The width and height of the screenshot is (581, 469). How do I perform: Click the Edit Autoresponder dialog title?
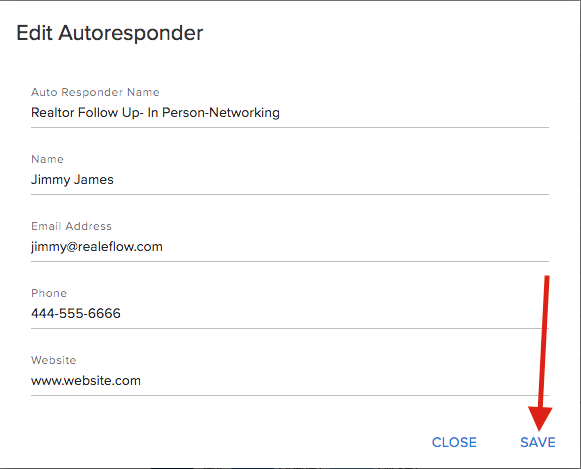(110, 33)
